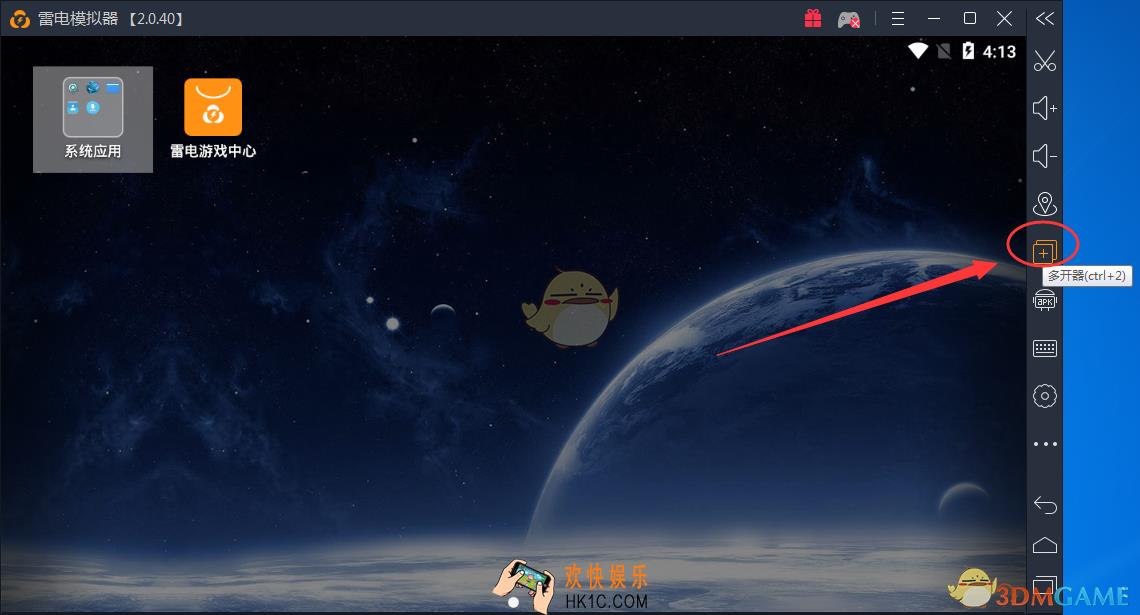This screenshot has height=615, width=1140.
Task: Maximize the emulator window
Action: (970, 18)
